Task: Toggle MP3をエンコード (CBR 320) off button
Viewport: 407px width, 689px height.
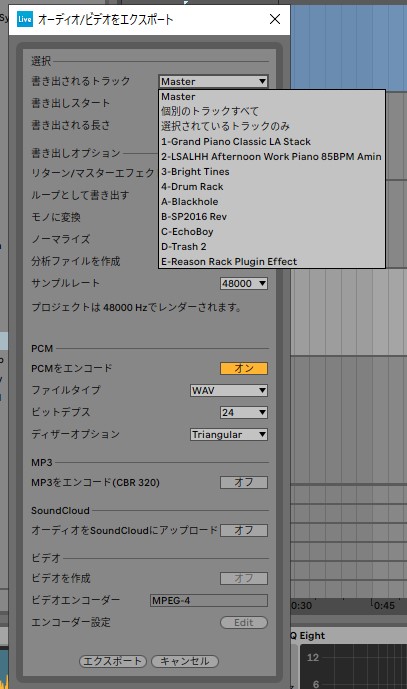Action: click(x=244, y=482)
